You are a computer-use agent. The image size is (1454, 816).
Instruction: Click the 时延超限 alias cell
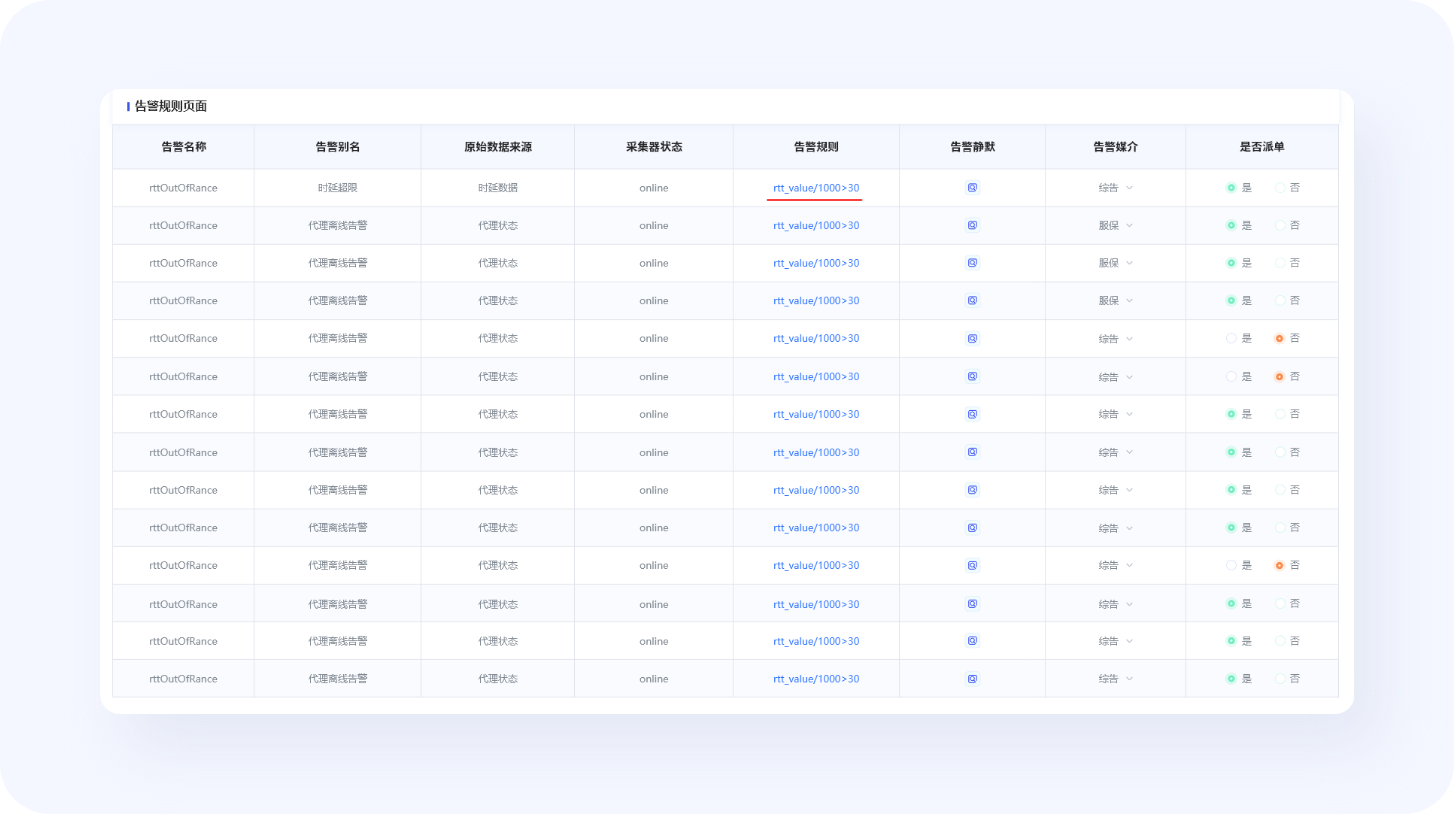click(337, 187)
